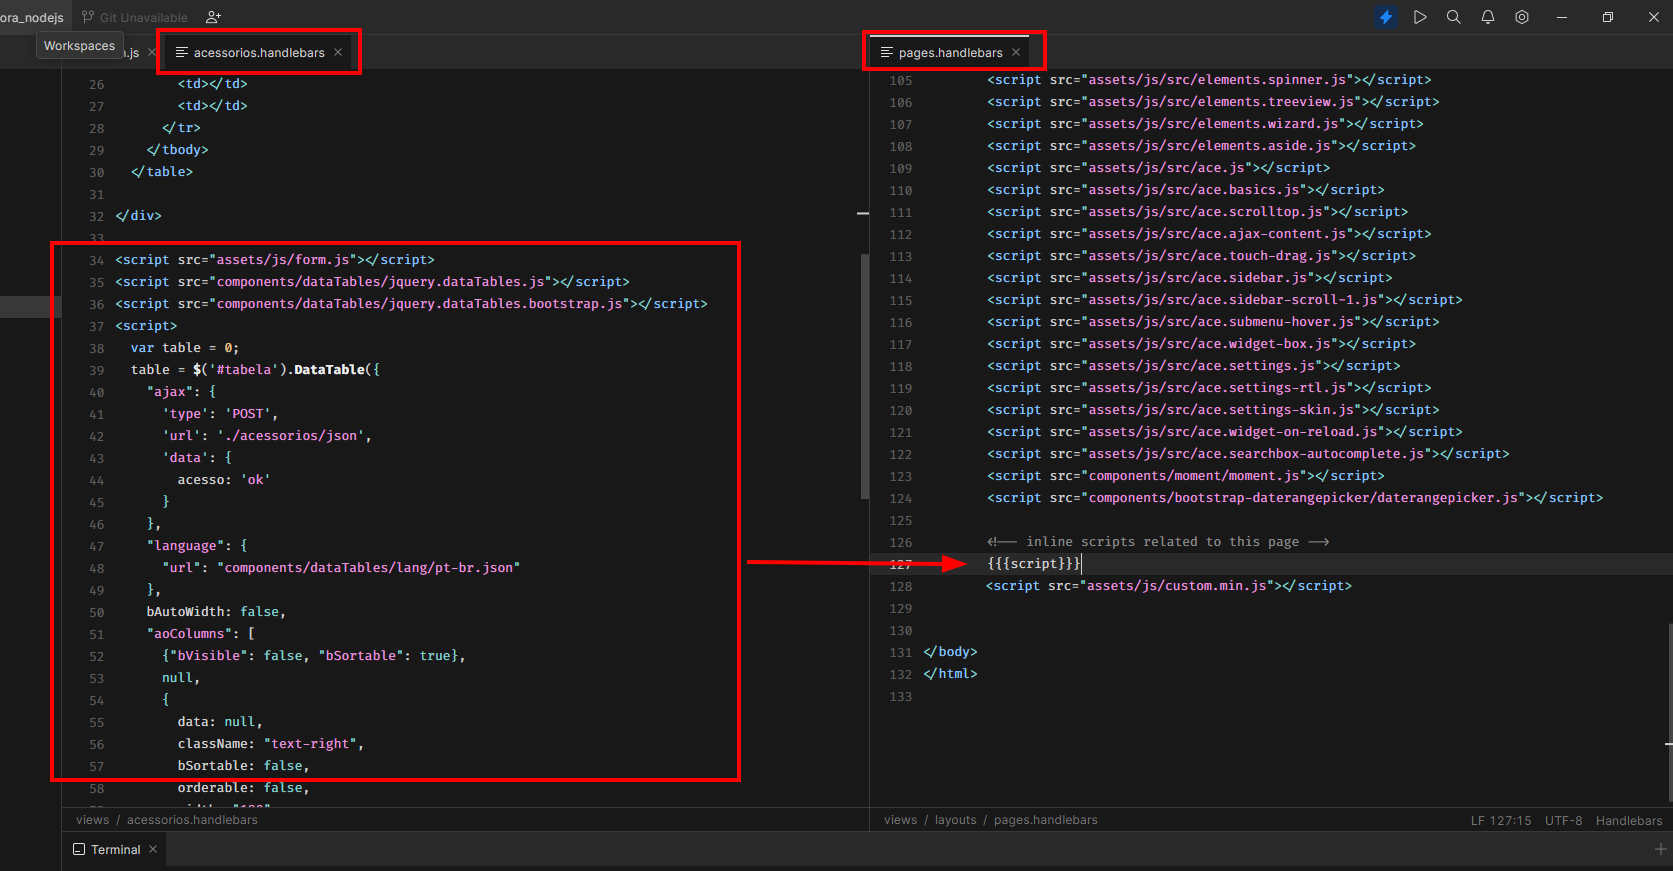
Task: Click the </div> line in left editor
Action: pos(138,216)
